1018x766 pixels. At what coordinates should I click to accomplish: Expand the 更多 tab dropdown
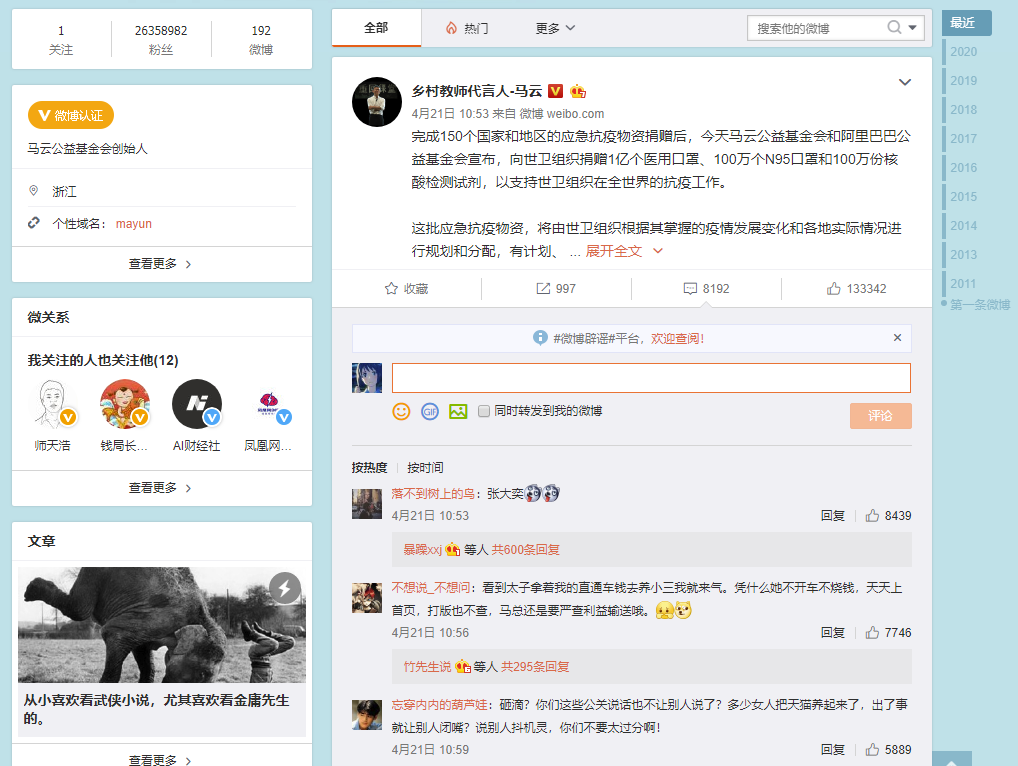555,28
